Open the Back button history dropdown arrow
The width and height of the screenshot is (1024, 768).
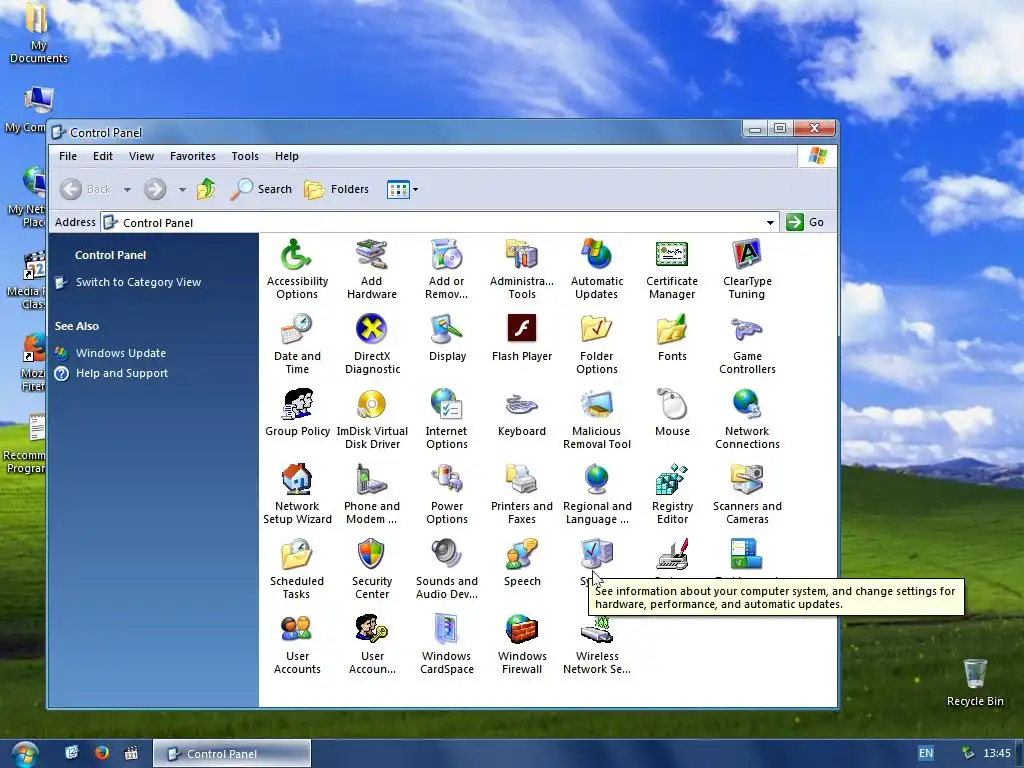tap(127, 189)
